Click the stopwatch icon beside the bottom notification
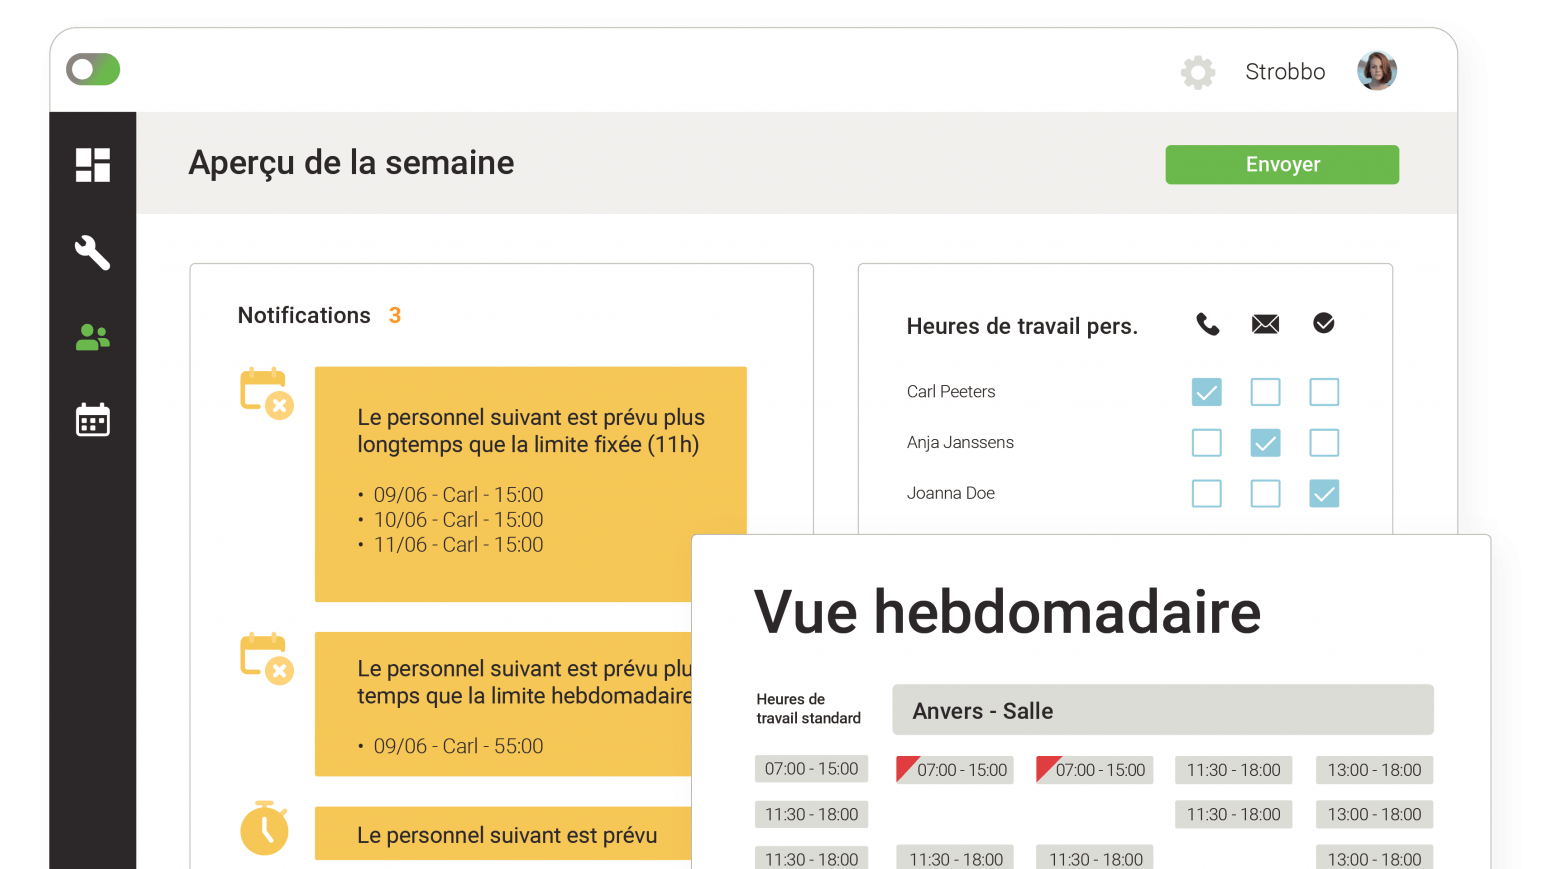Screen dimensions: 1545x869 [x=265, y=830]
